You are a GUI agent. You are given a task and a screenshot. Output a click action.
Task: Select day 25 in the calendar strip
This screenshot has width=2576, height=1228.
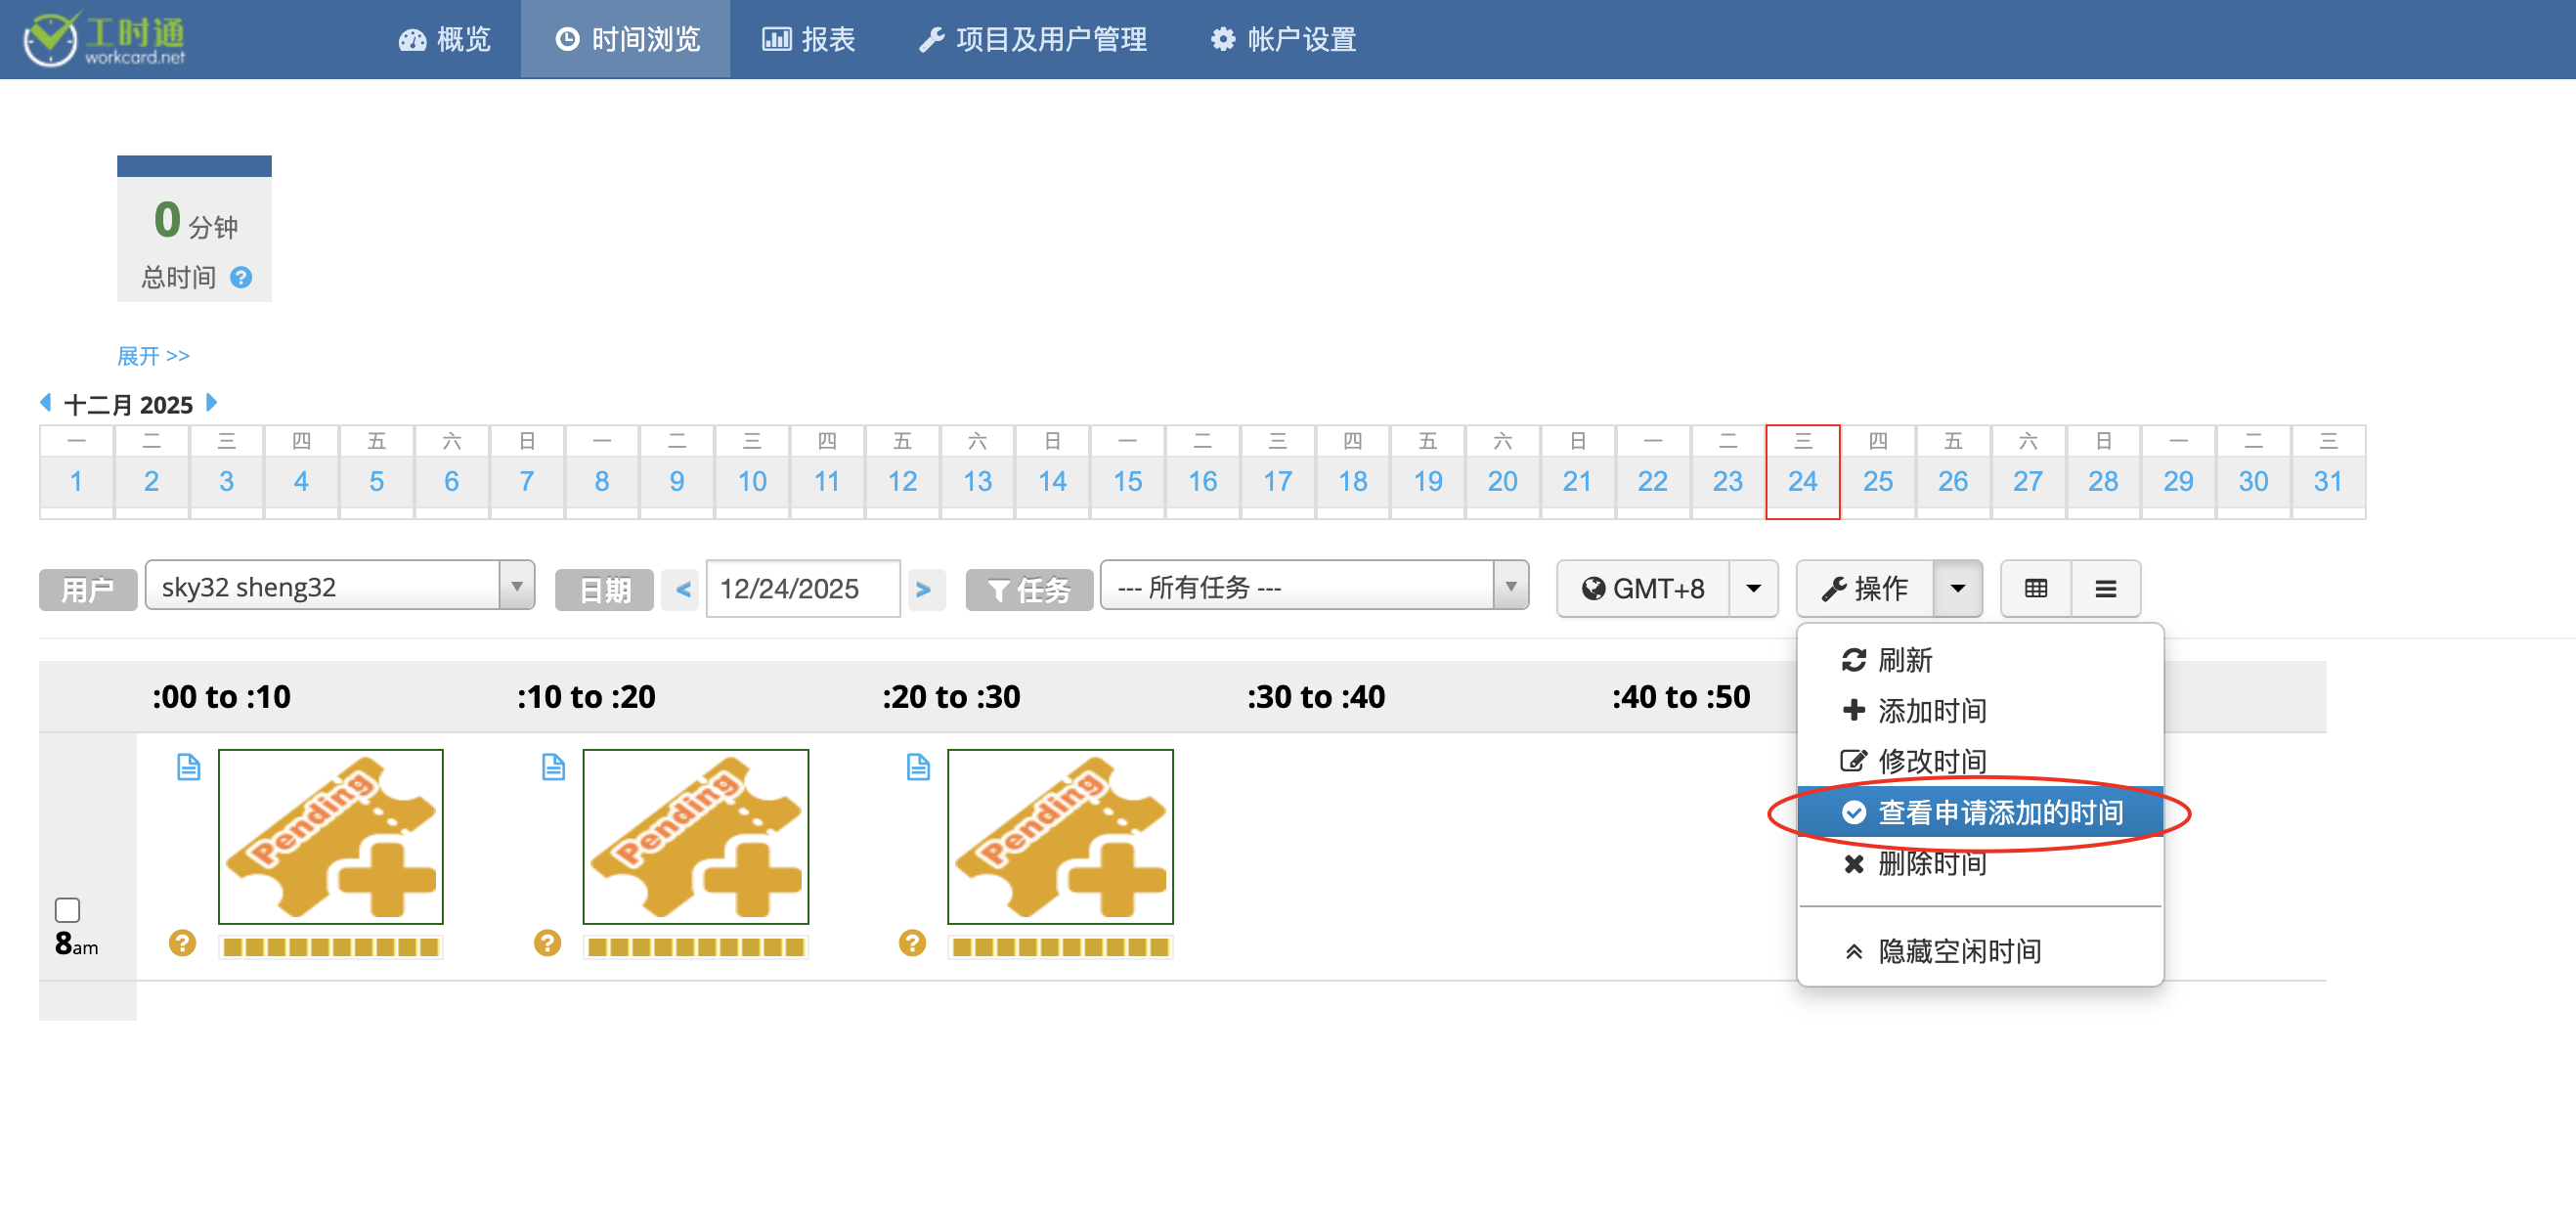[1877, 481]
